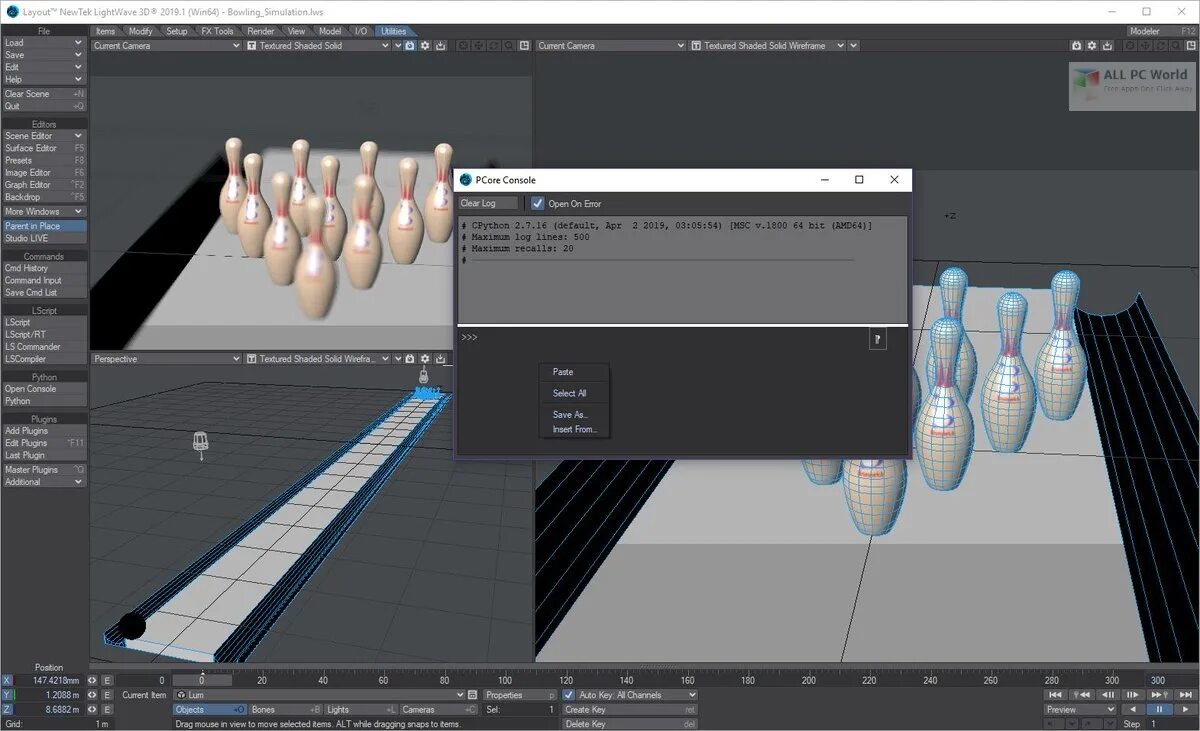Jump to first frame in transport controls
1200x731 pixels.
1056,695
